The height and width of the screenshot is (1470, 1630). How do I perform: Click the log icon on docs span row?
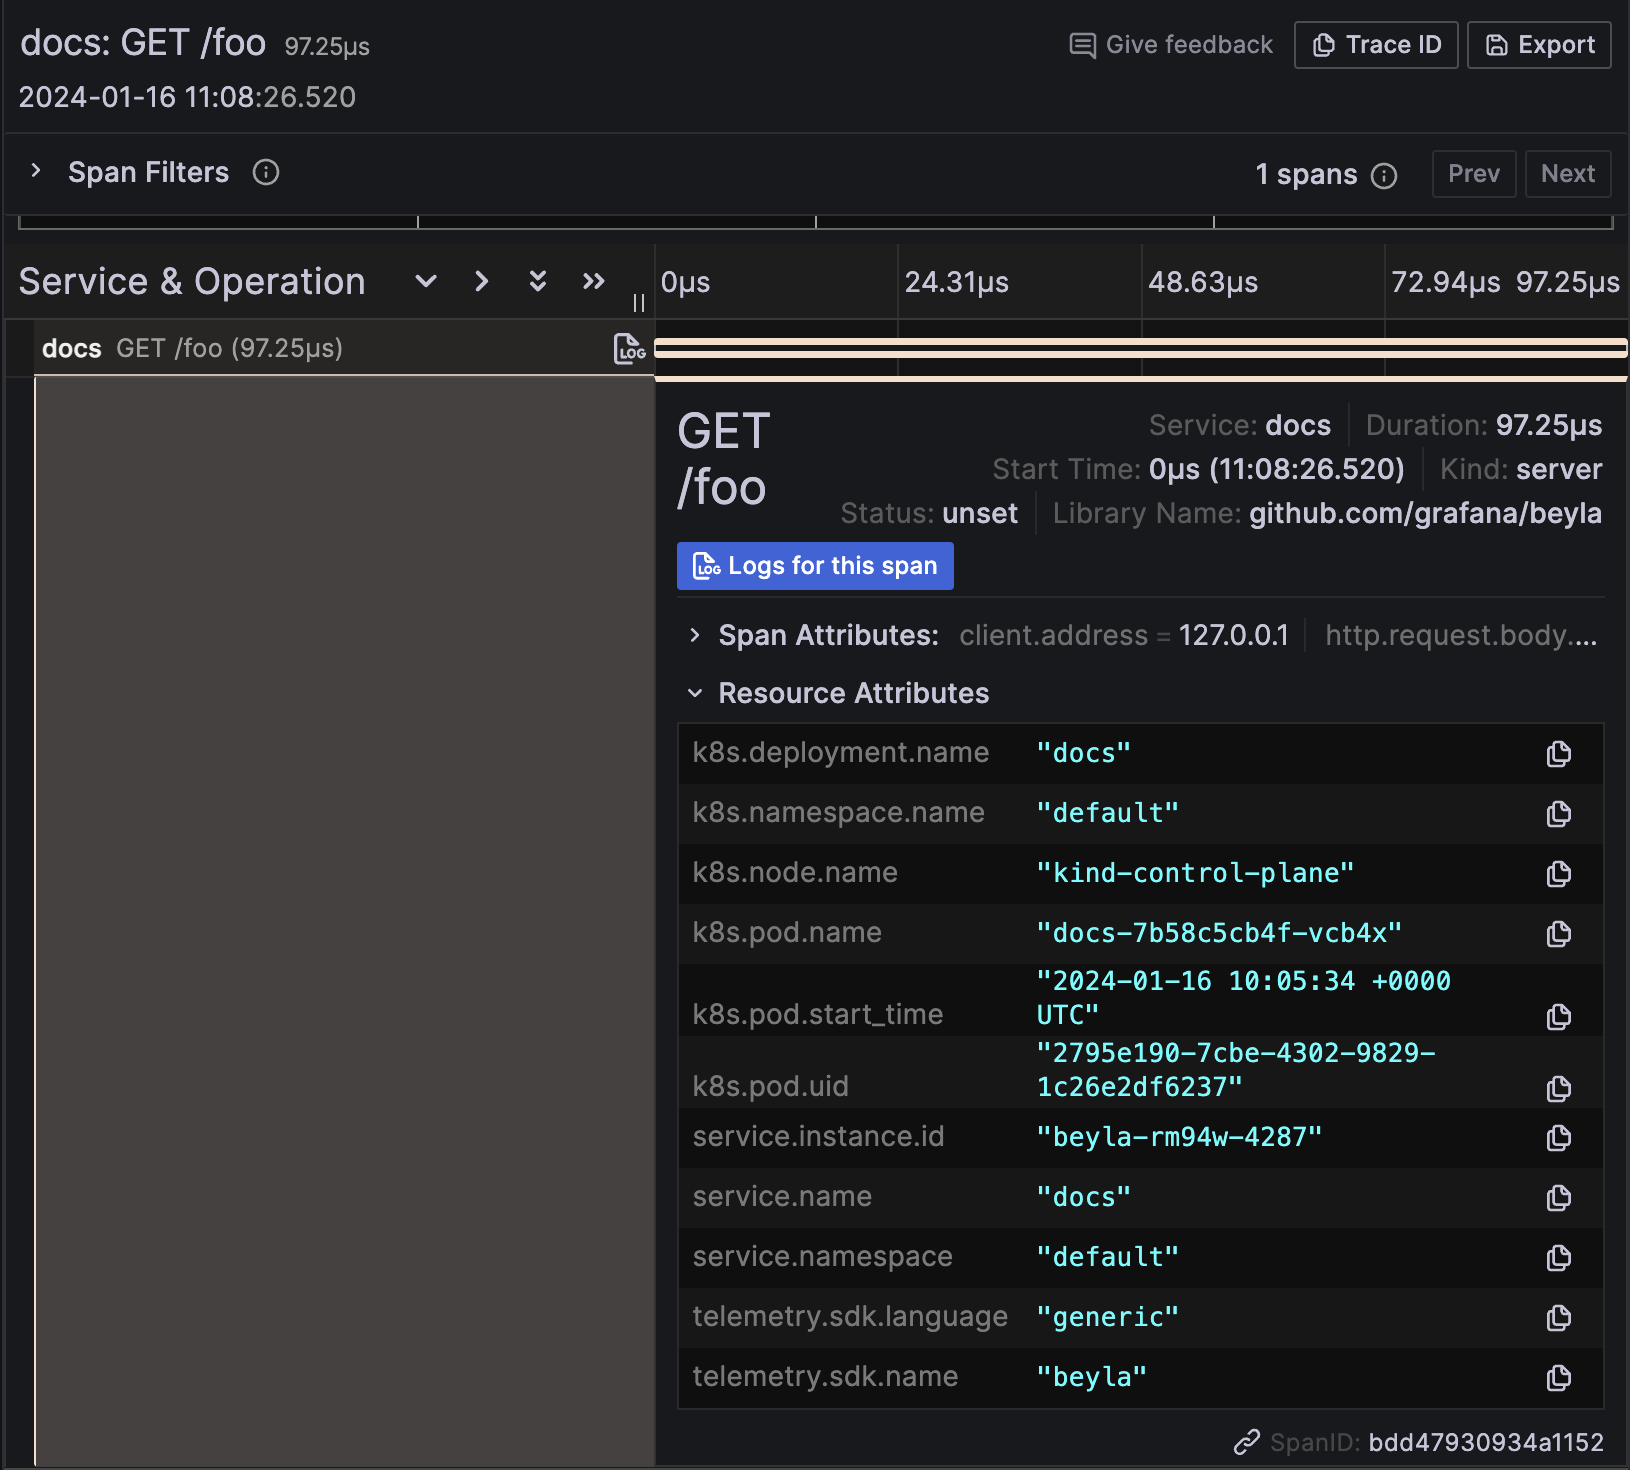point(629,349)
